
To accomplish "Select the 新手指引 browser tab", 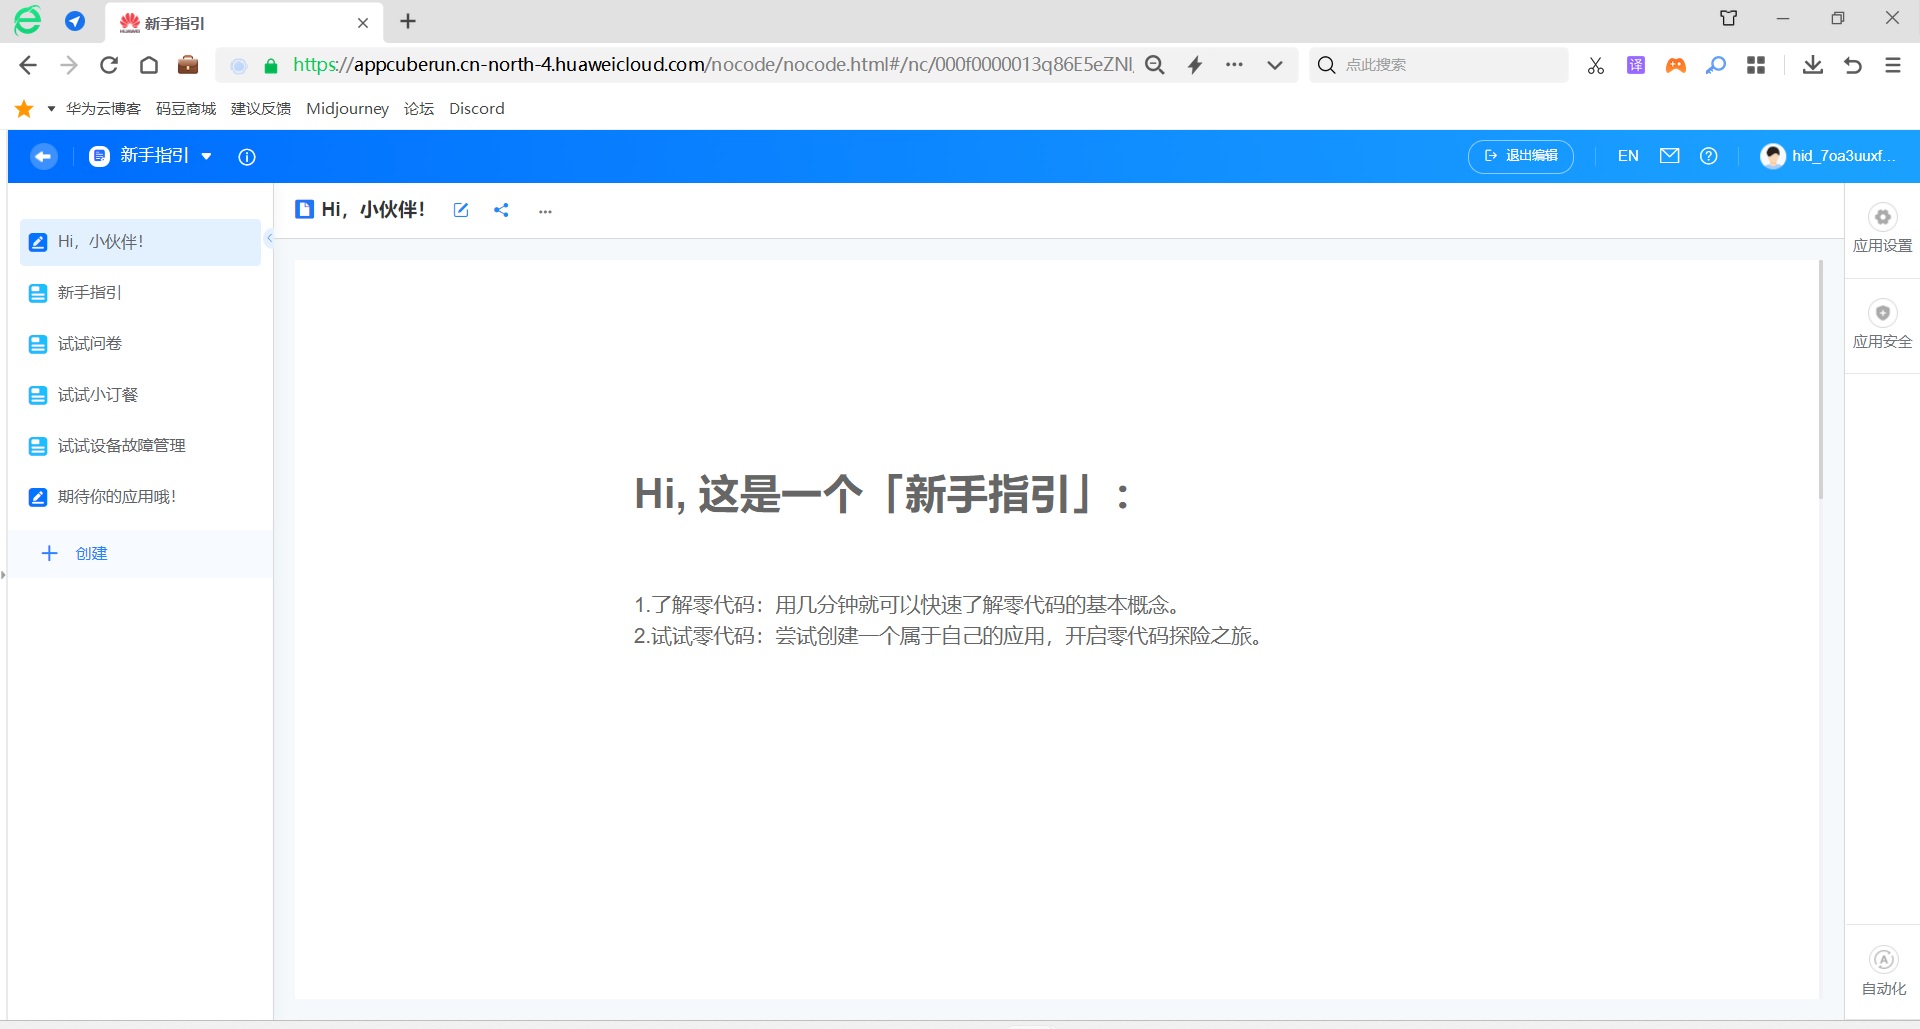I will (244, 22).
